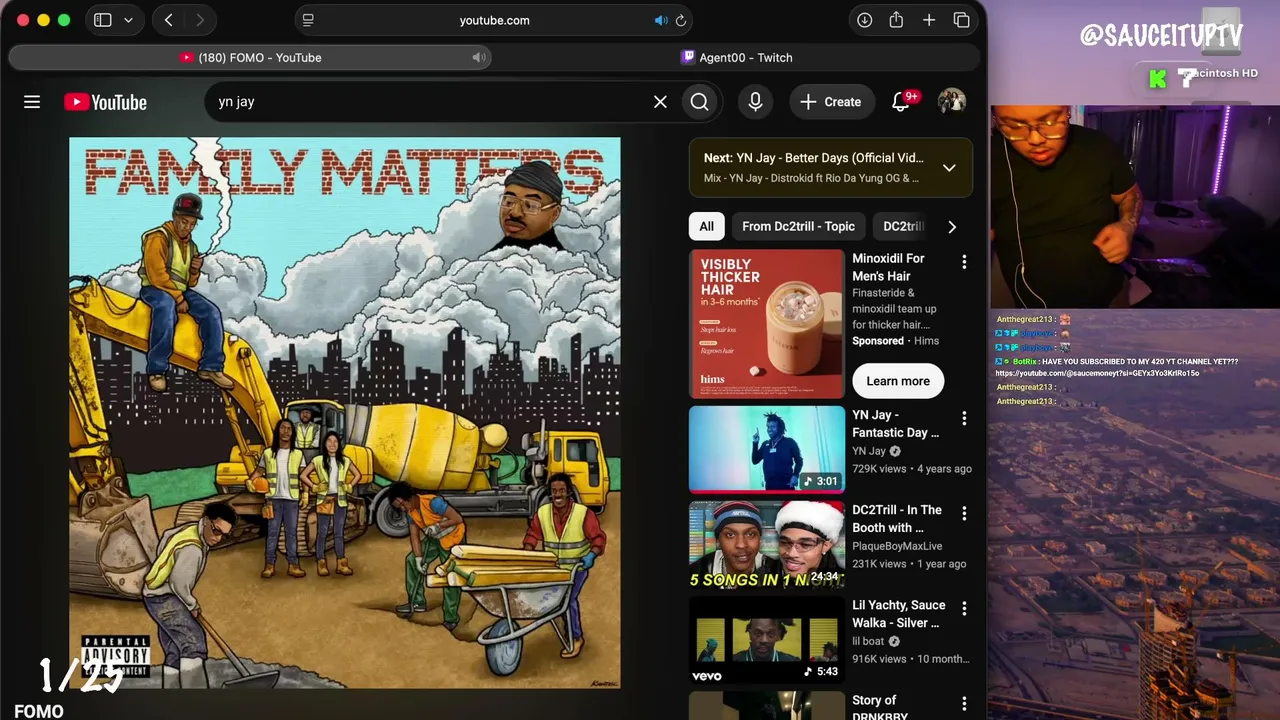Play the Lil Yachty Silver video thumbnail
Image resolution: width=1280 pixels, height=720 pixels.
click(767, 640)
